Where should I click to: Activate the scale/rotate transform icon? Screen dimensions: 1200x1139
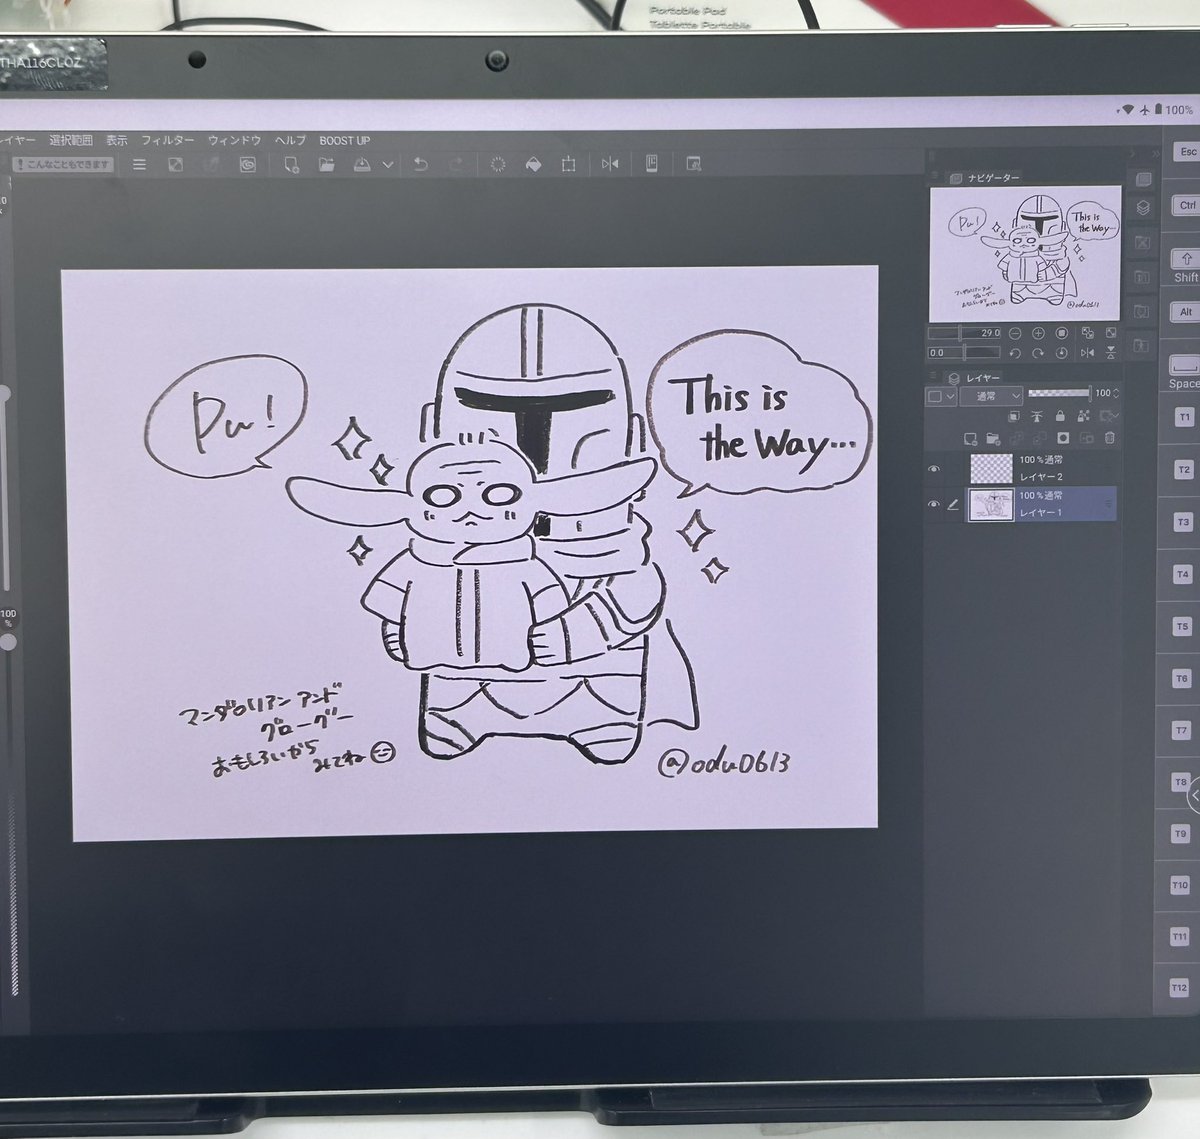coord(567,165)
